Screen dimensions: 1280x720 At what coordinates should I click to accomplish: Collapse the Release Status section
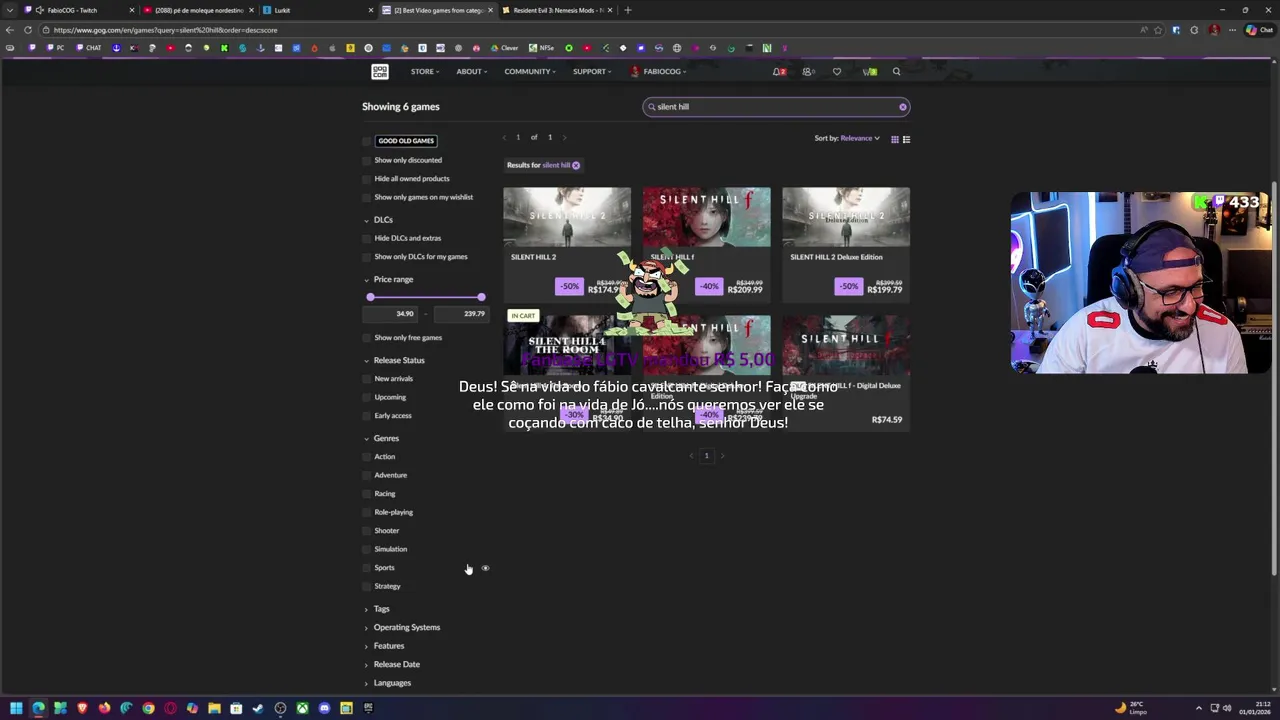394,360
